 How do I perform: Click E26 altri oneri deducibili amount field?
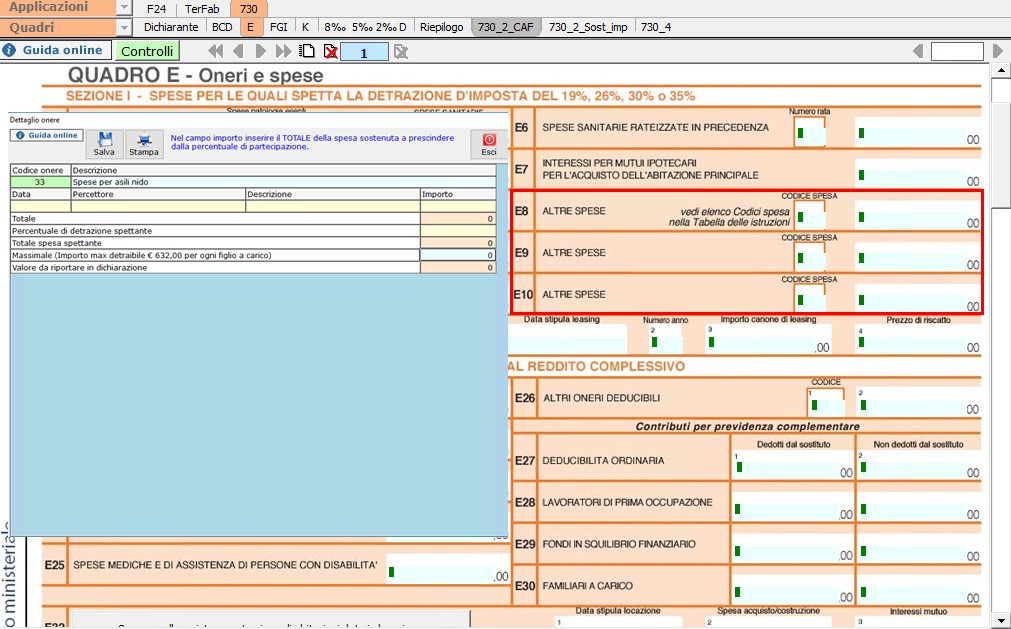pos(918,403)
